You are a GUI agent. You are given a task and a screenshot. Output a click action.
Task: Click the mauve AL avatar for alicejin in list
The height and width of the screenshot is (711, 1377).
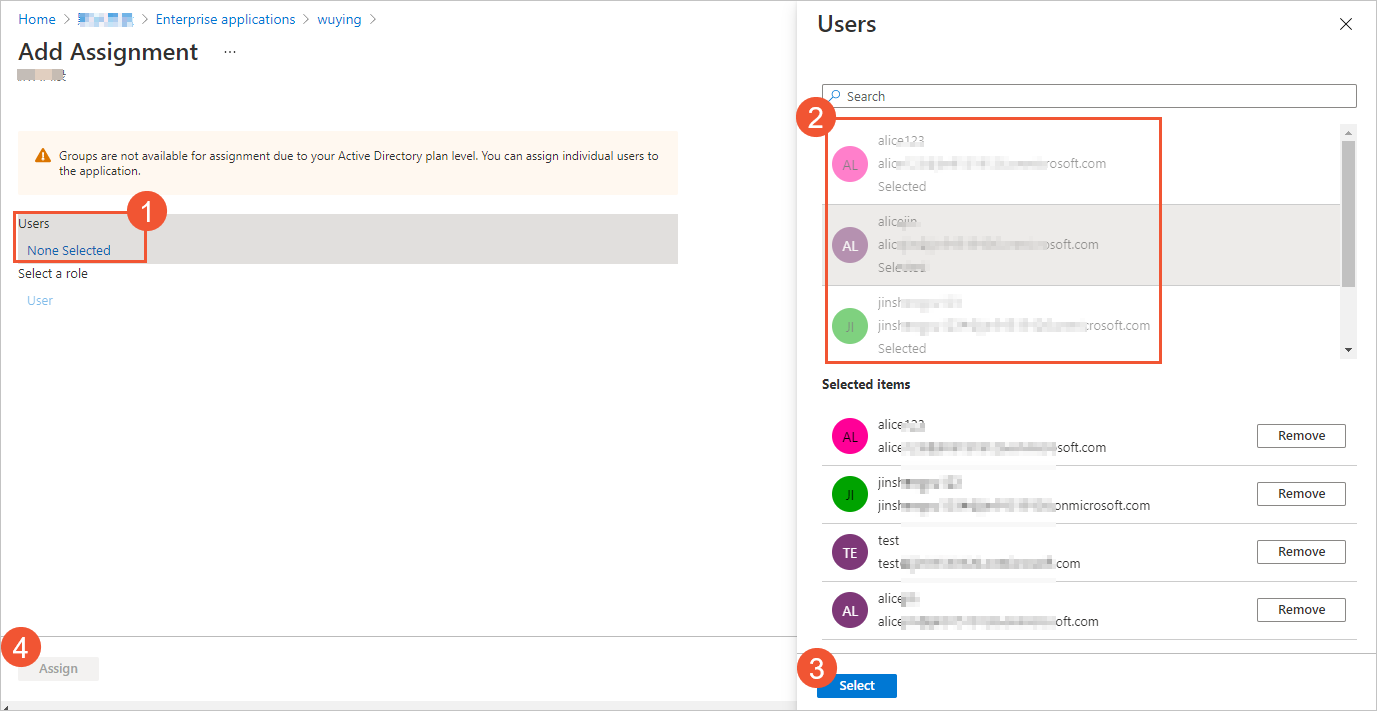click(x=850, y=245)
